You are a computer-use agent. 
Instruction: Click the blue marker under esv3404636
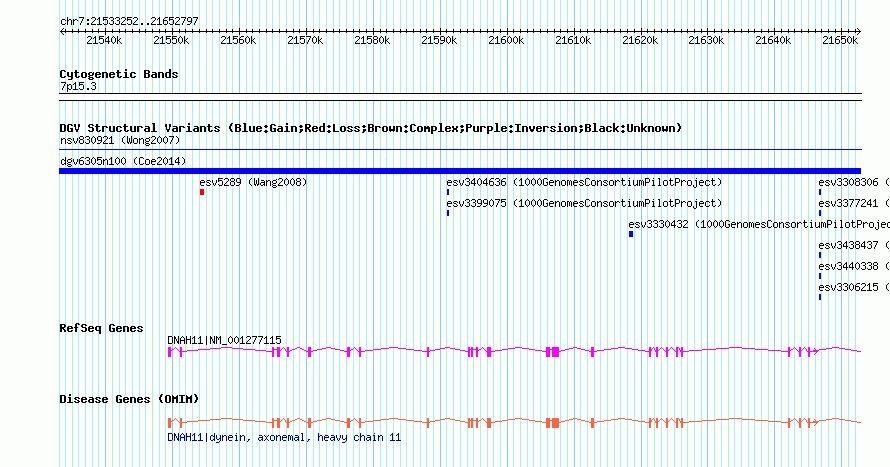click(448, 192)
